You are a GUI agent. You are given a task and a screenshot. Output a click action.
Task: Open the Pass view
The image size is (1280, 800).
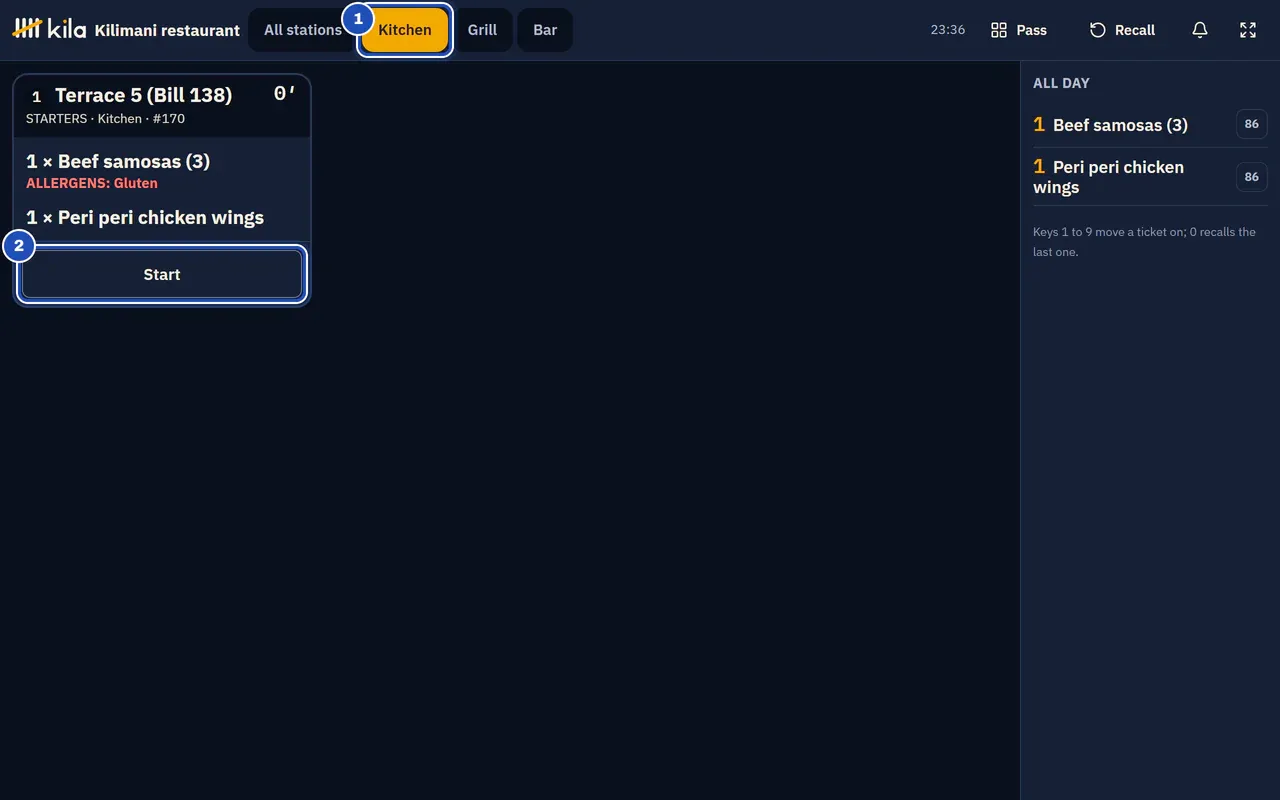[x=1018, y=30]
